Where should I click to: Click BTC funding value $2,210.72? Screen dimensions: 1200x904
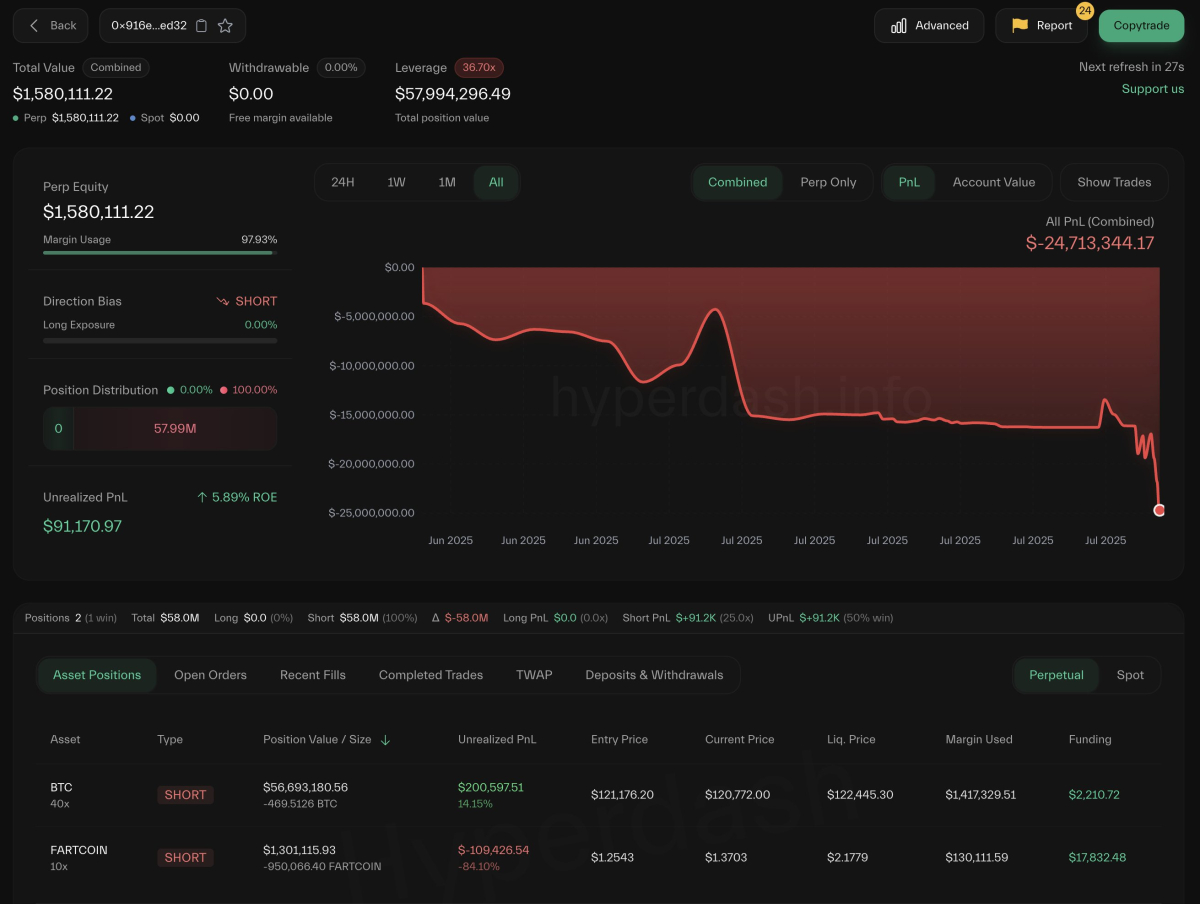tap(1094, 795)
